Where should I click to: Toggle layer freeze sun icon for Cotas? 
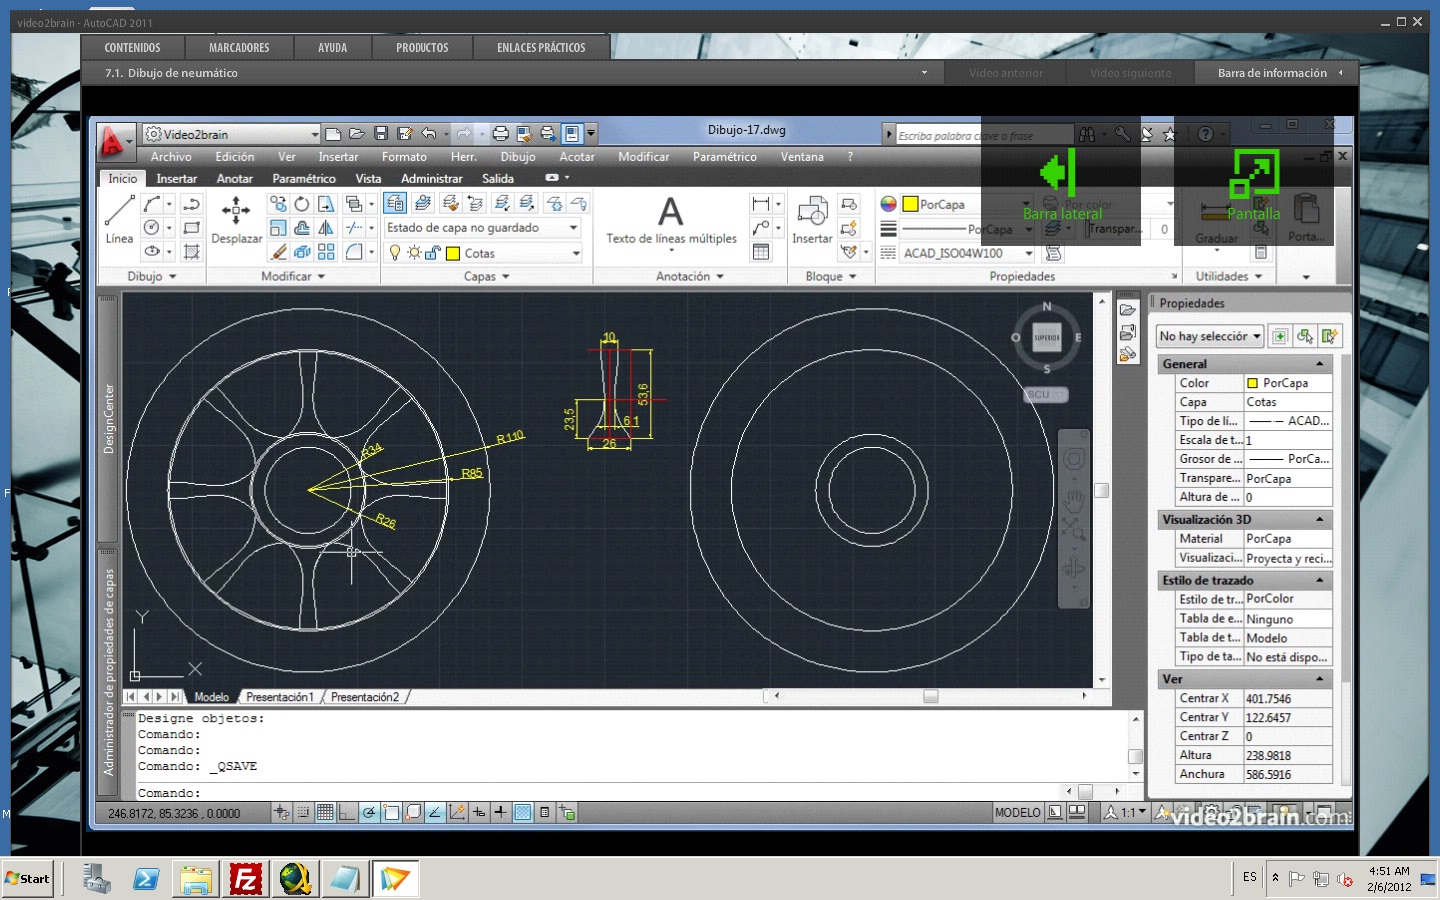coord(413,253)
